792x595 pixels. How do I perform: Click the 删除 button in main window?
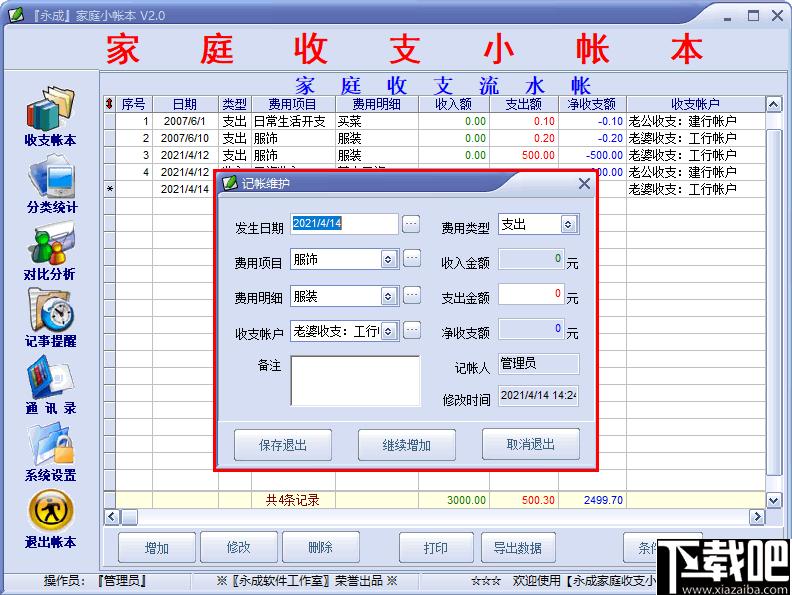click(321, 547)
